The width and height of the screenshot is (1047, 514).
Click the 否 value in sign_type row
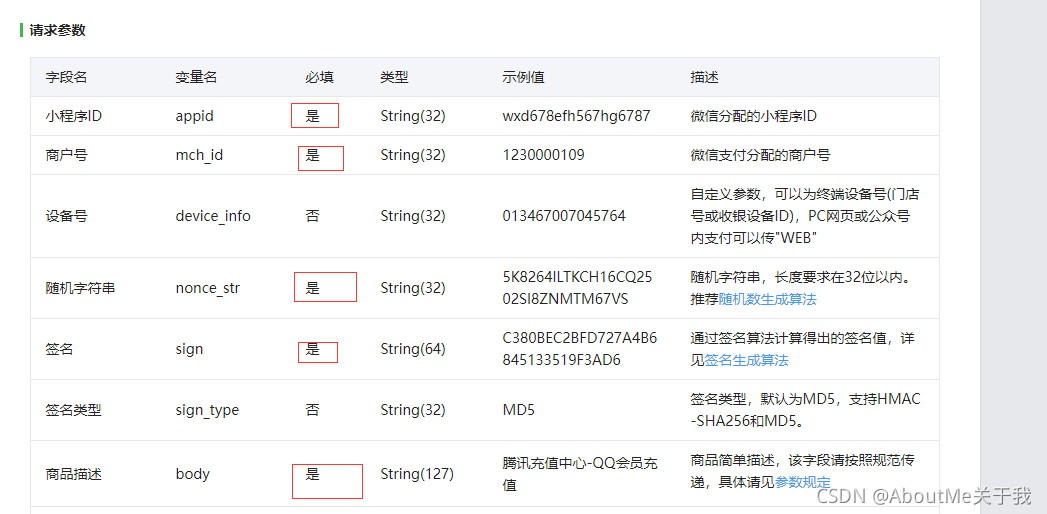[312, 410]
